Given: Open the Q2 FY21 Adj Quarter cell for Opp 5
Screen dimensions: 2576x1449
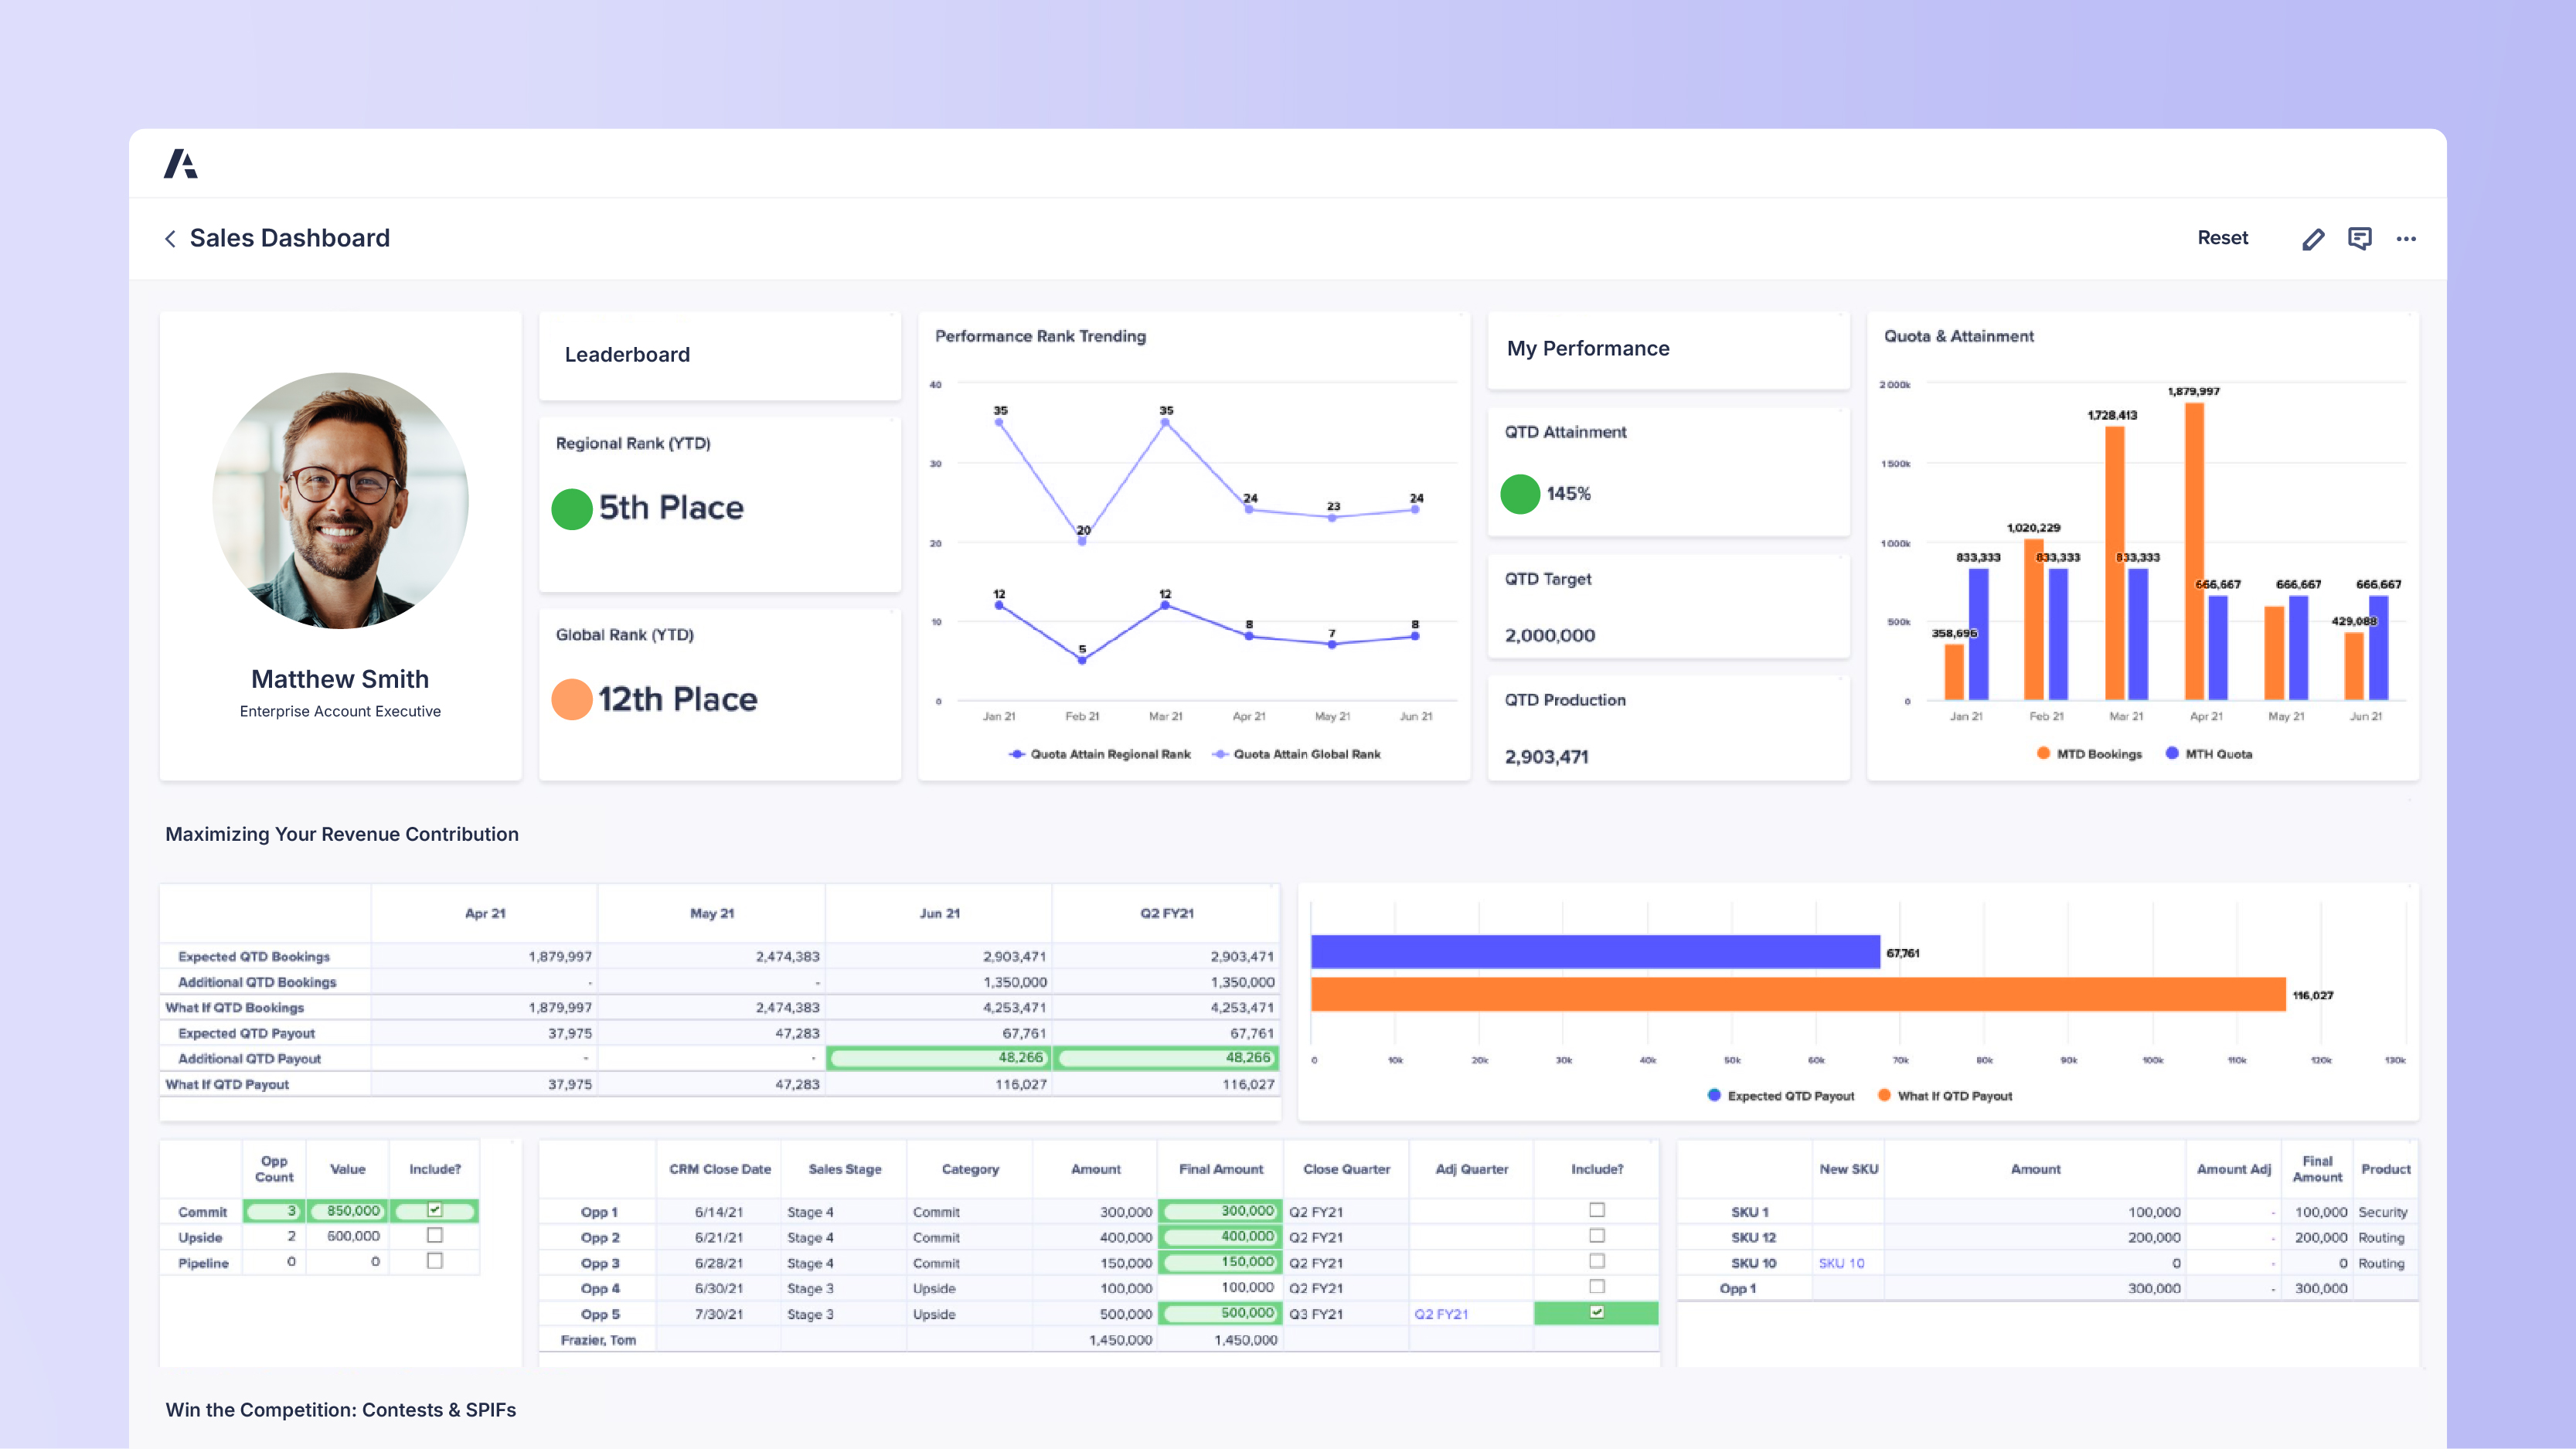Looking at the screenshot, I should click(1441, 1314).
